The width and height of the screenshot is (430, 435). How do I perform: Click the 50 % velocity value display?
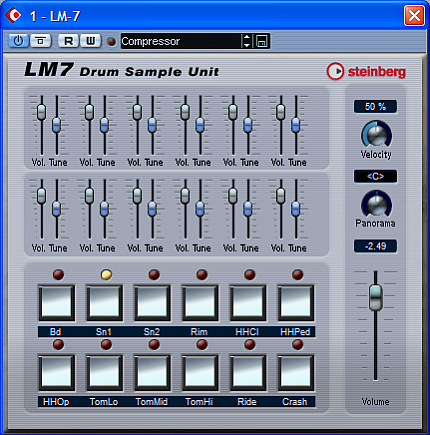pos(375,107)
